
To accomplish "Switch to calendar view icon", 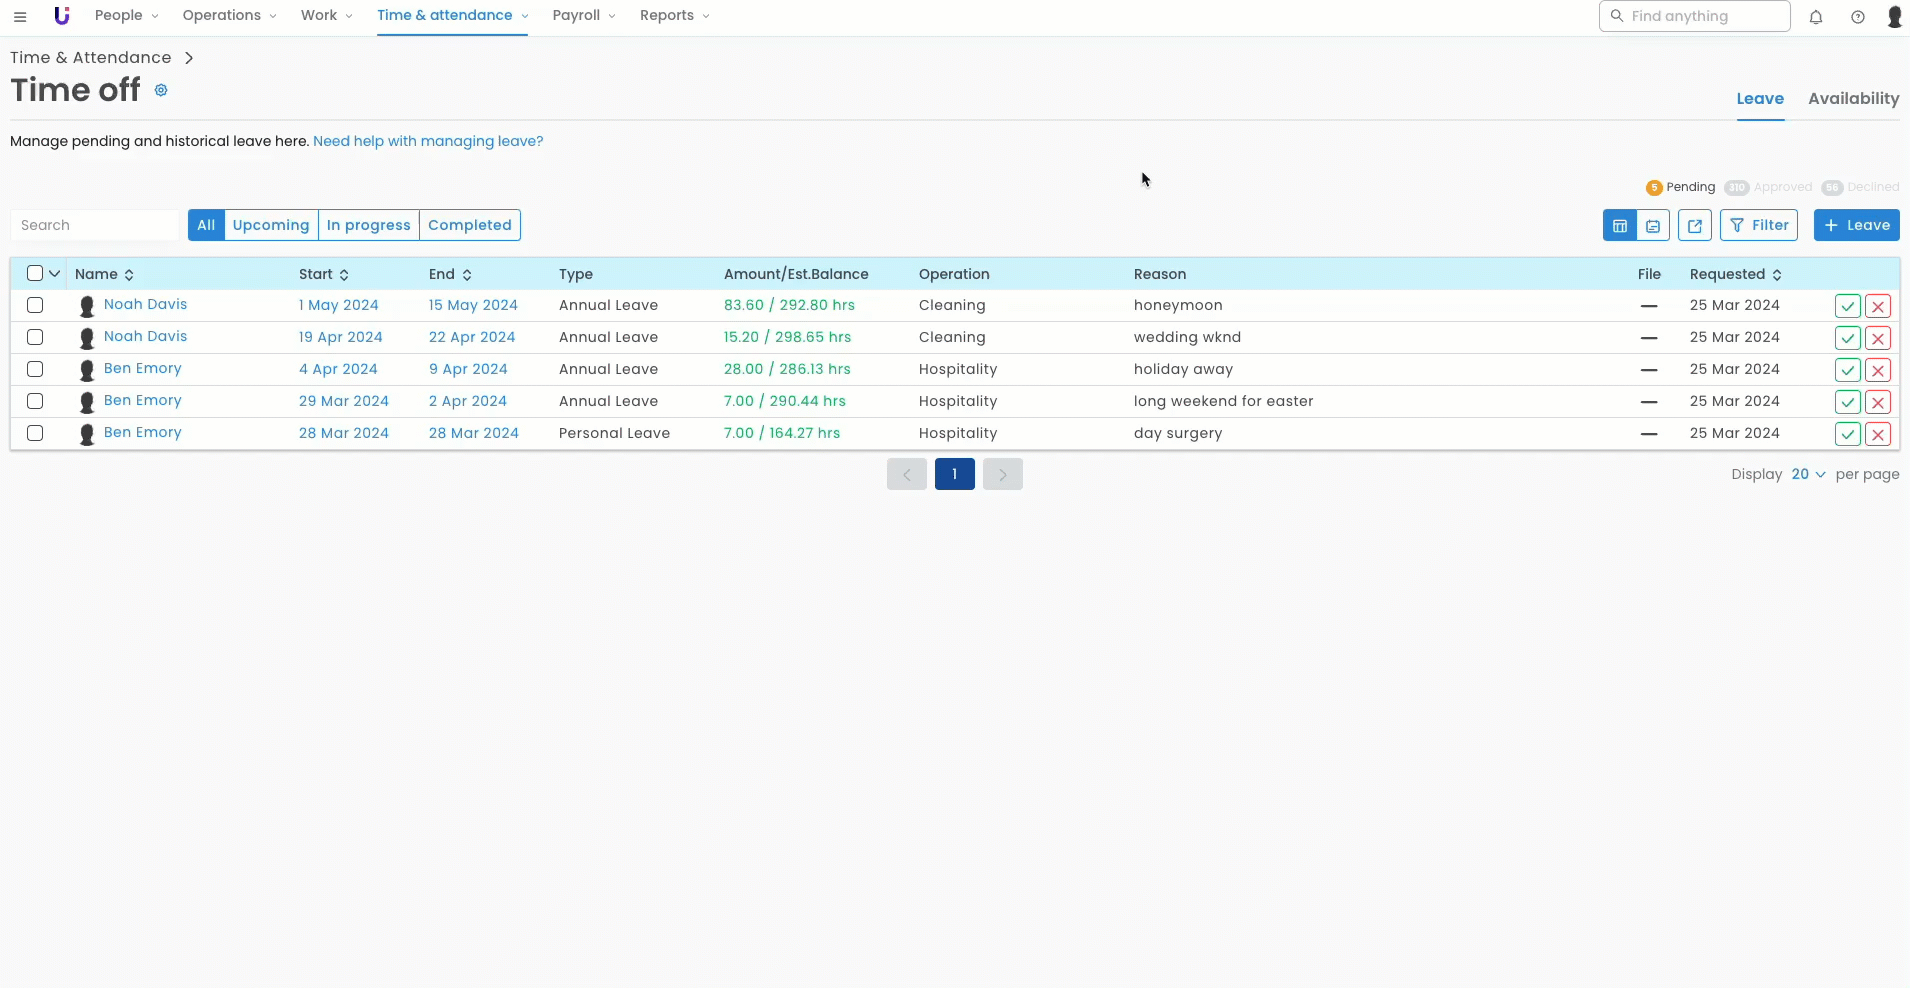I will [1653, 226].
